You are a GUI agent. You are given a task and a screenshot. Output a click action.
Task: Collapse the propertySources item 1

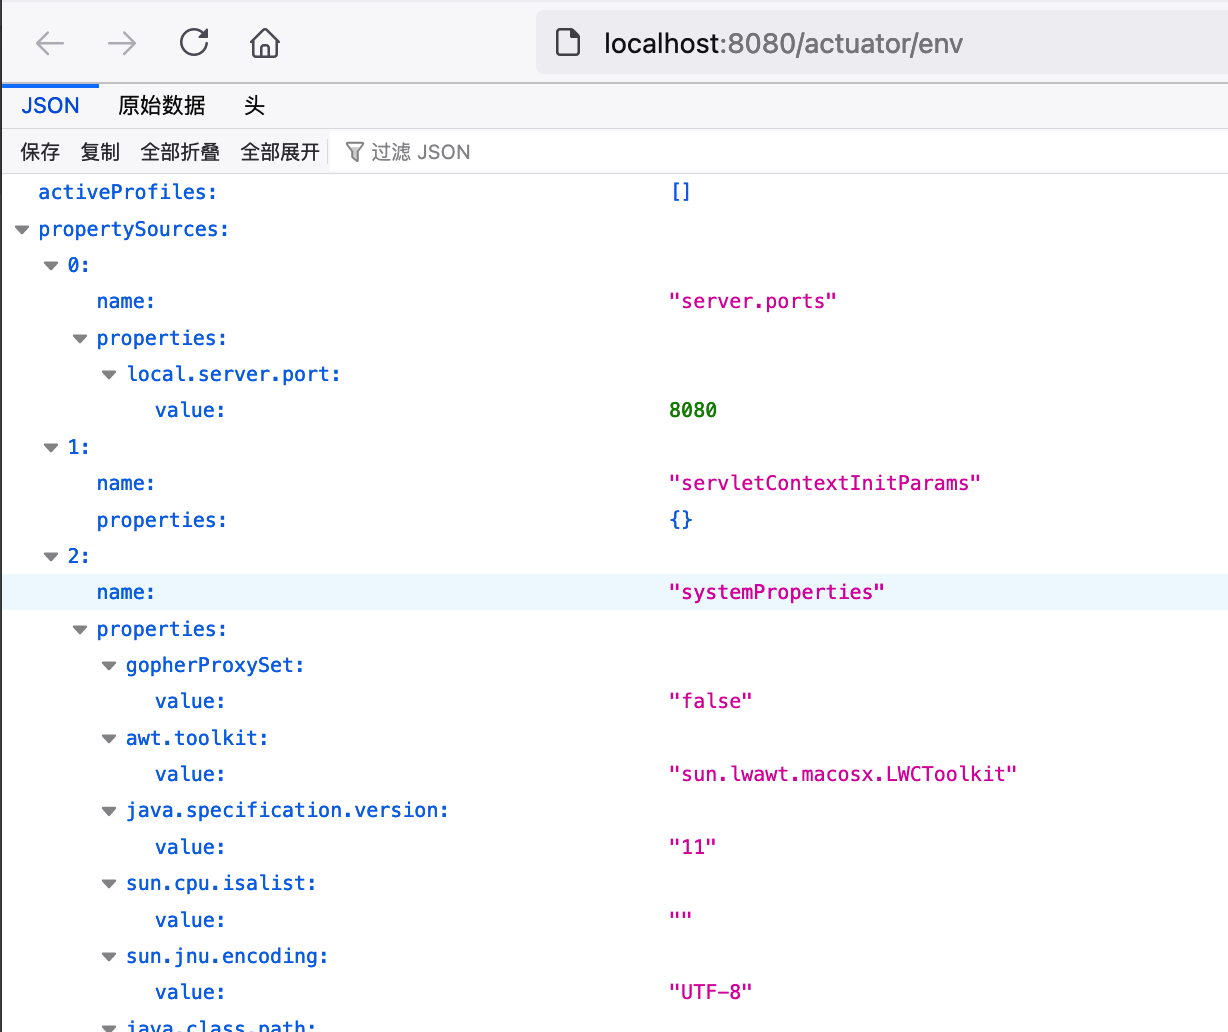[51, 448]
